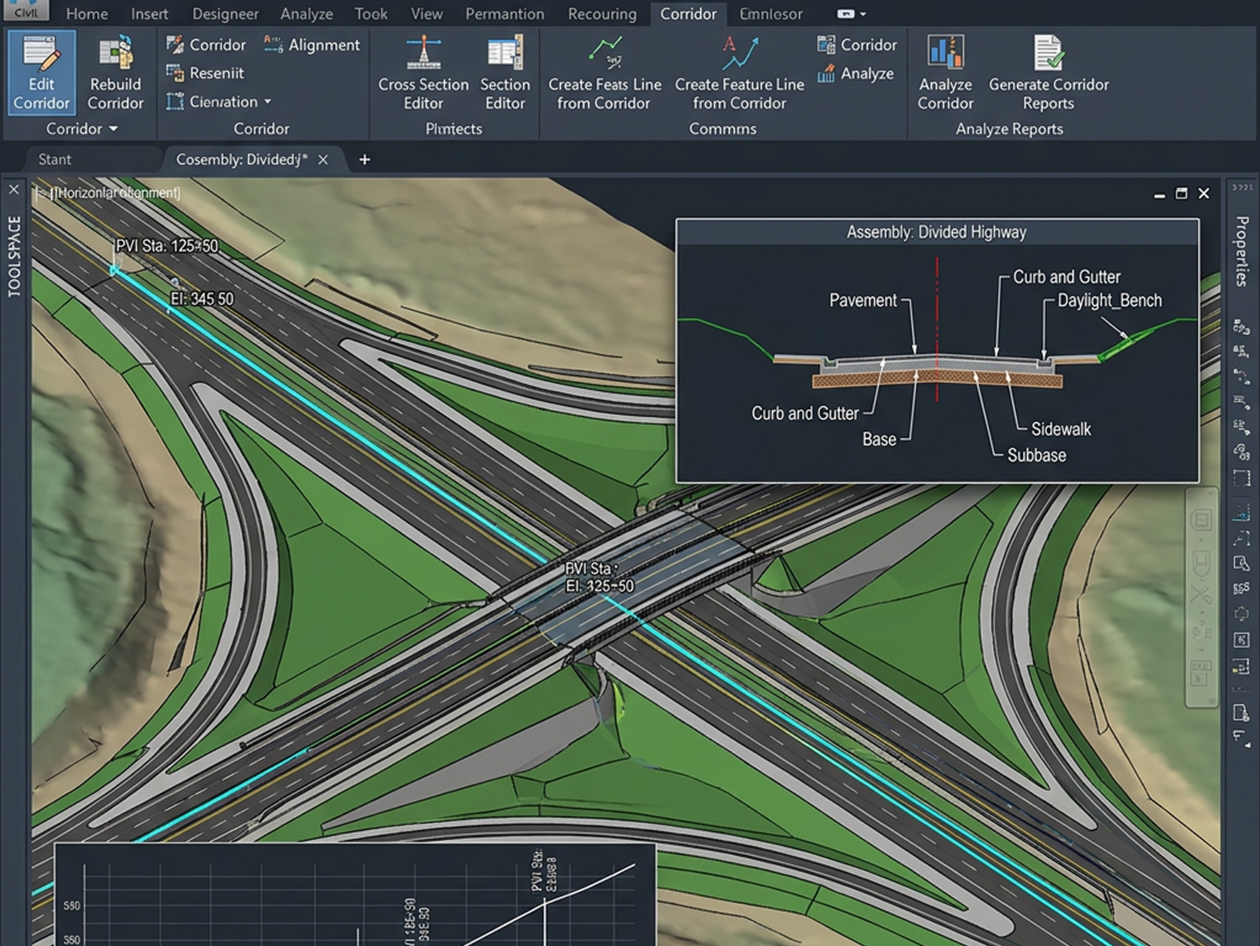Open the Section Editor
This screenshot has height=946, width=1260.
tap(505, 72)
